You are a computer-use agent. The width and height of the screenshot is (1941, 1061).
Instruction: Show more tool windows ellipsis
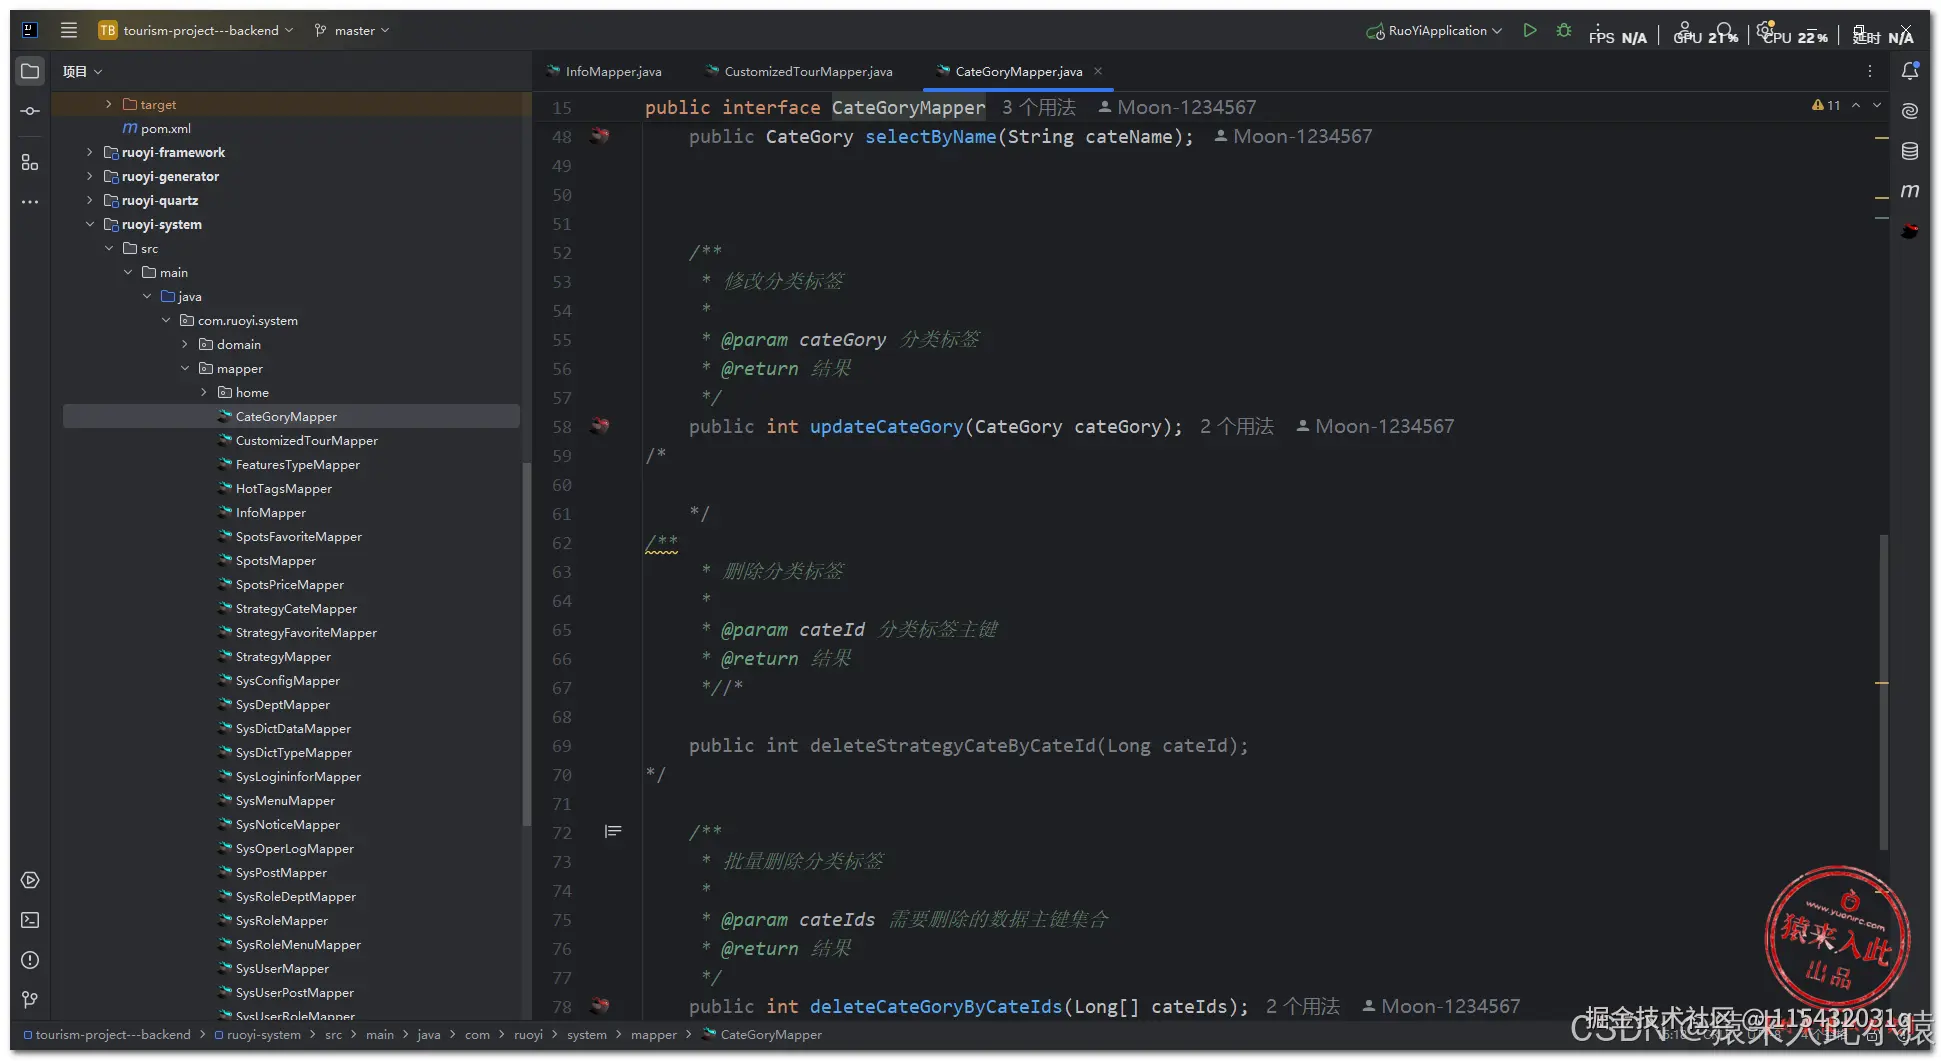click(x=30, y=202)
